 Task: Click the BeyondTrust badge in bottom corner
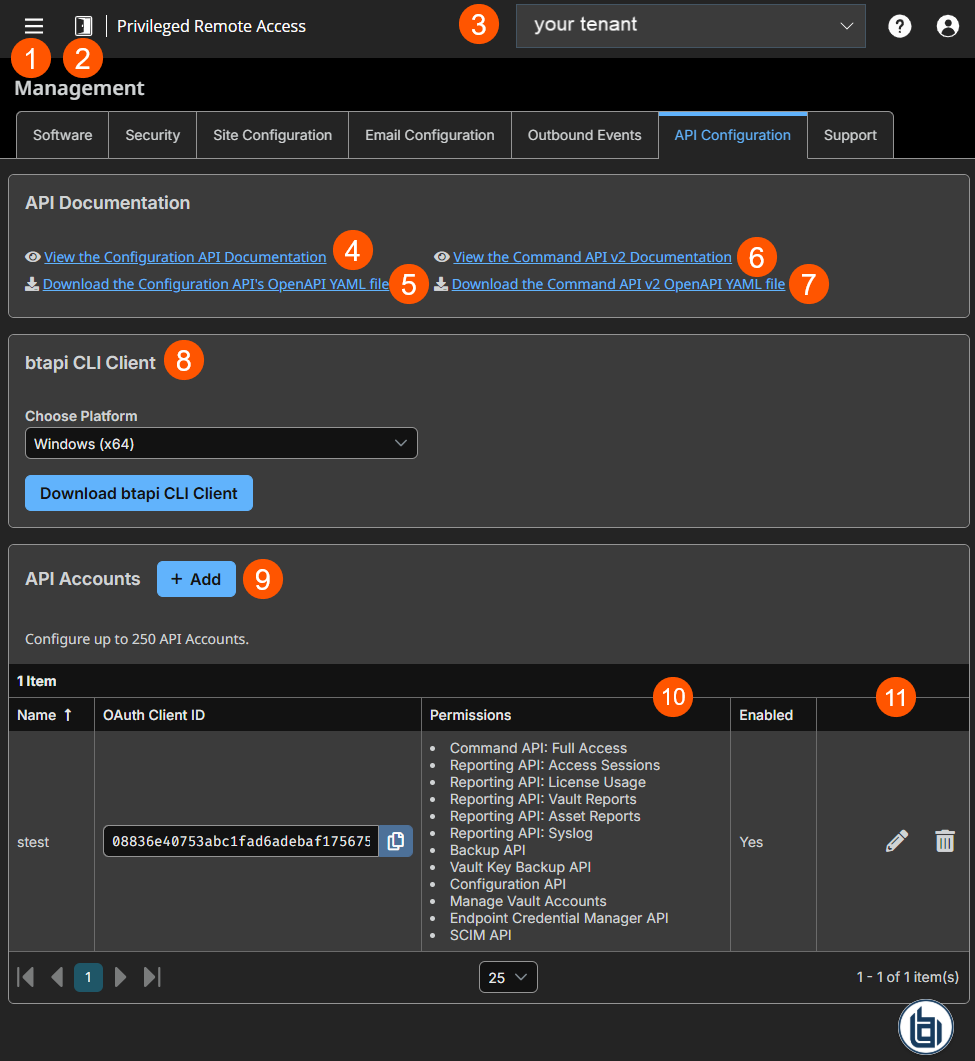(x=925, y=1026)
